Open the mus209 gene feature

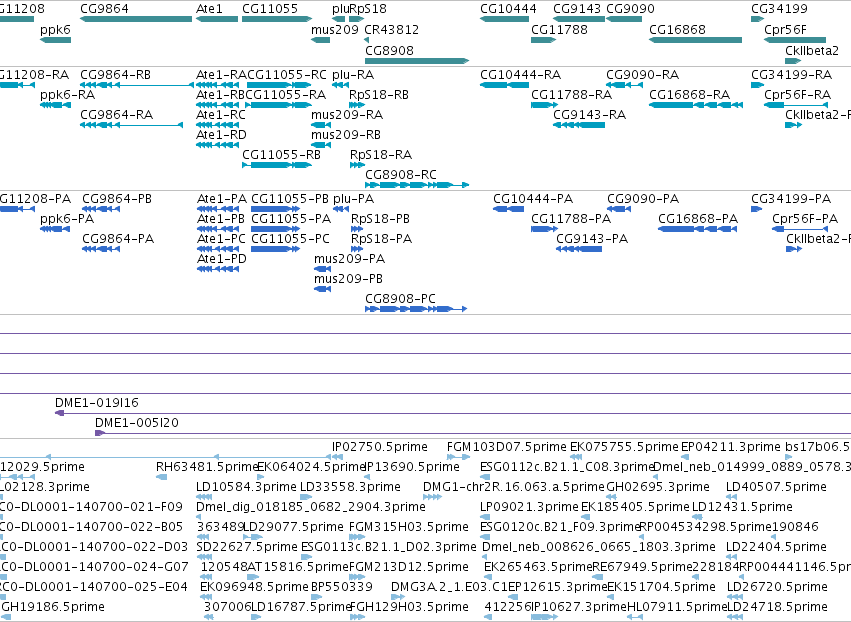pyautogui.click(x=320, y=40)
